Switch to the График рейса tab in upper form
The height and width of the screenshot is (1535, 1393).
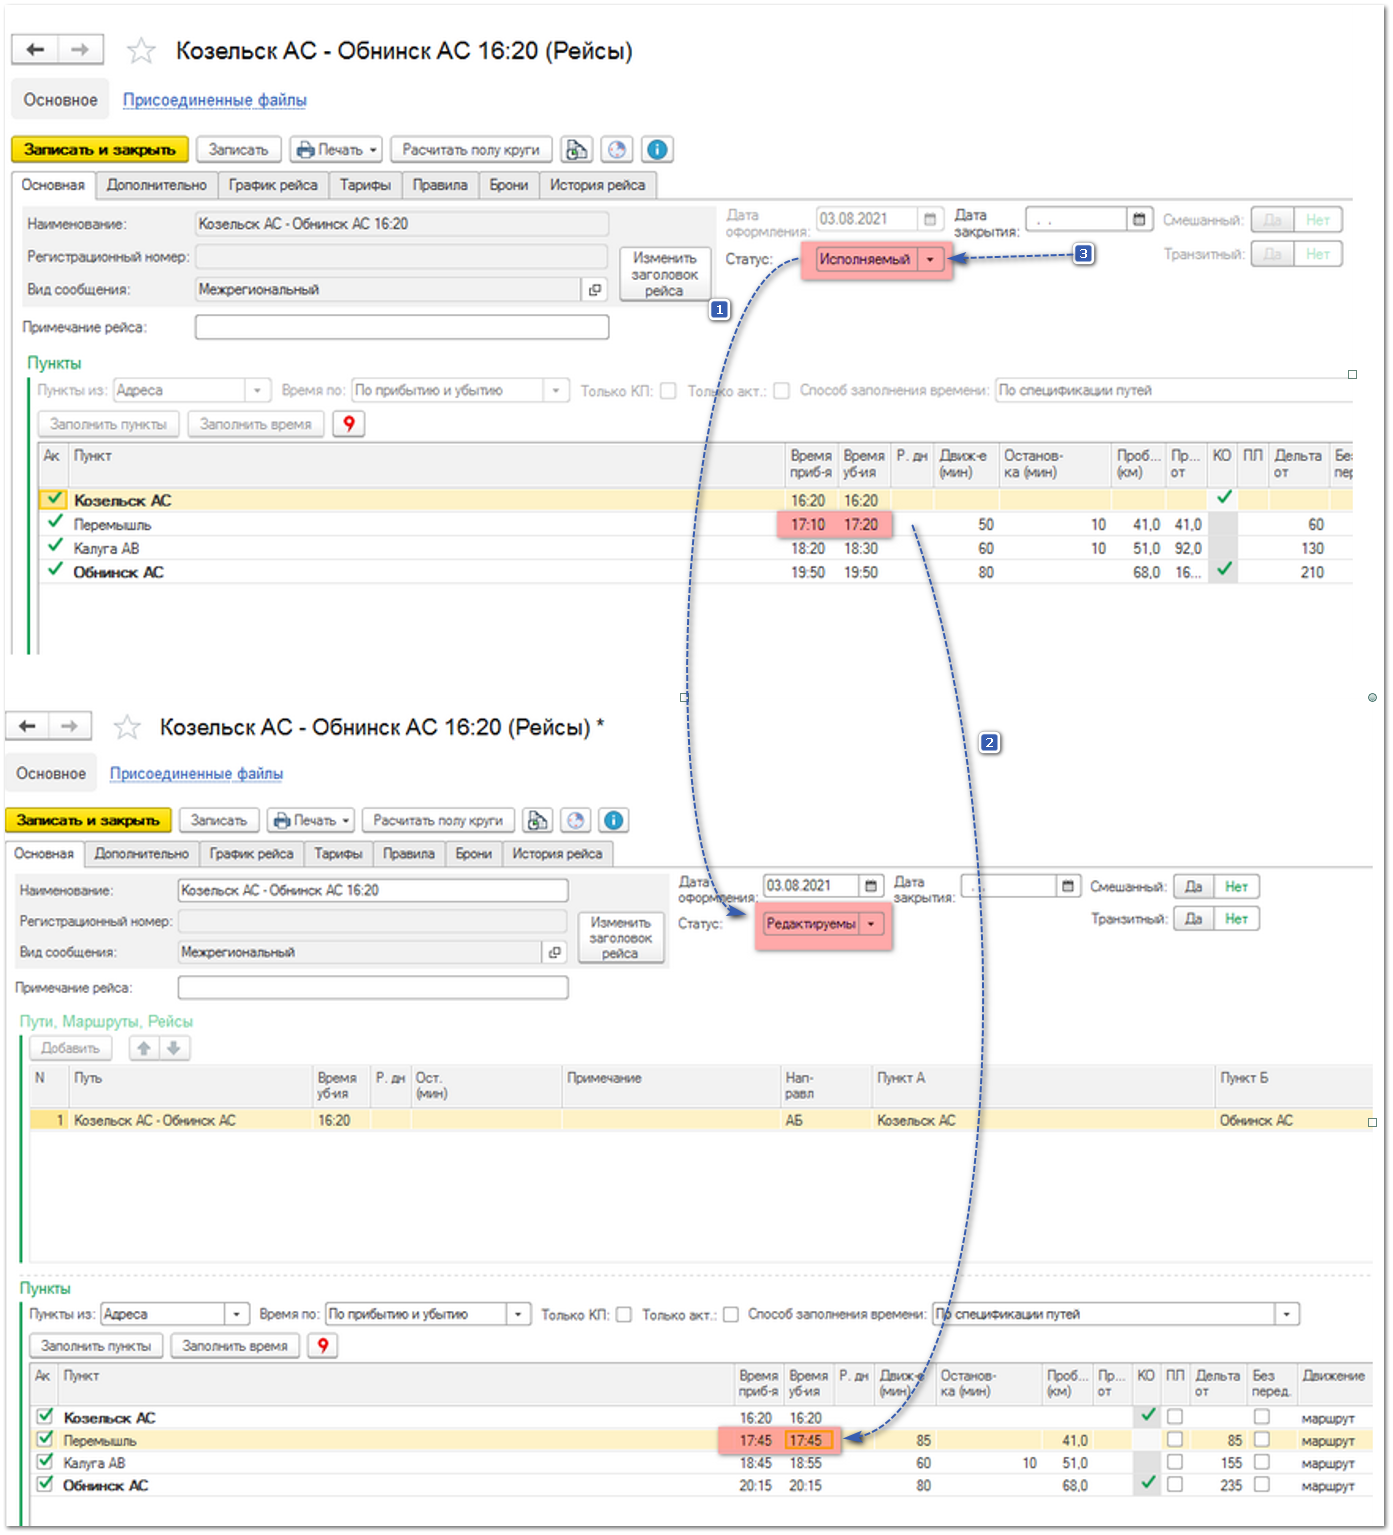272,185
